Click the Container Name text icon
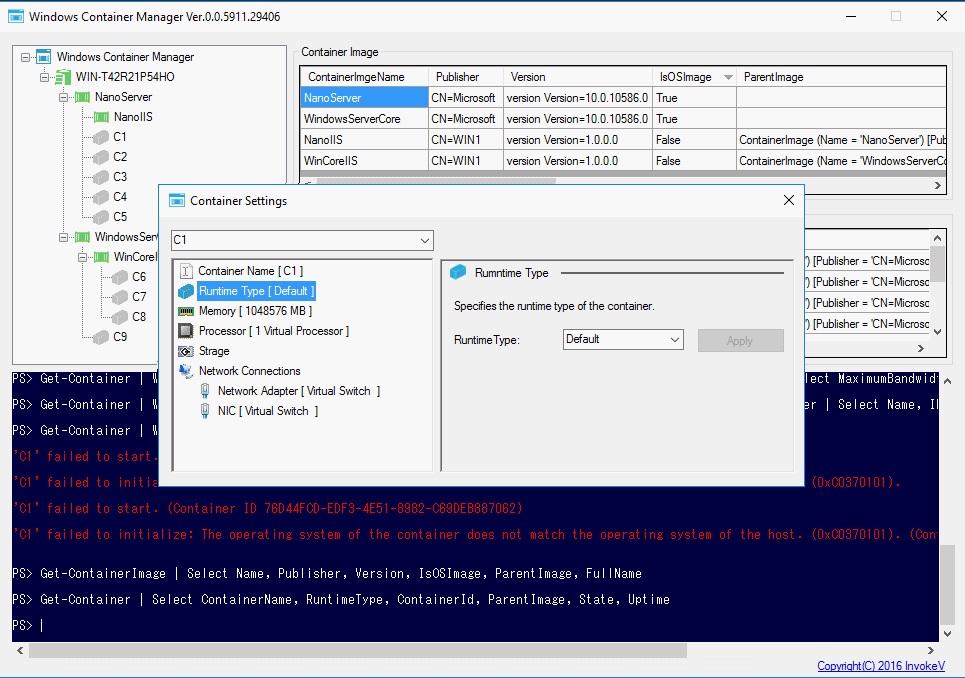This screenshot has height=678, width=965. point(186,271)
